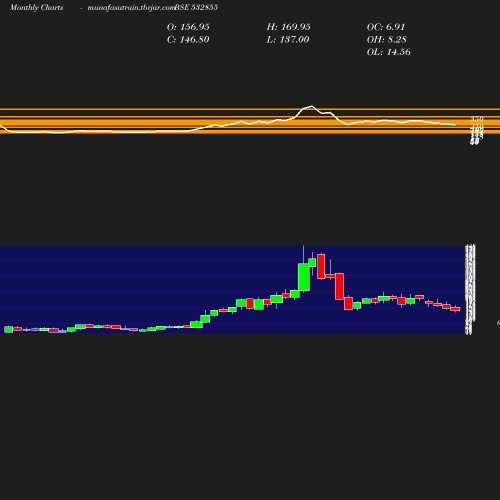This screenshot has width=500, height=500.
Task: Click the "350" axis label
Action: (477, 119)
